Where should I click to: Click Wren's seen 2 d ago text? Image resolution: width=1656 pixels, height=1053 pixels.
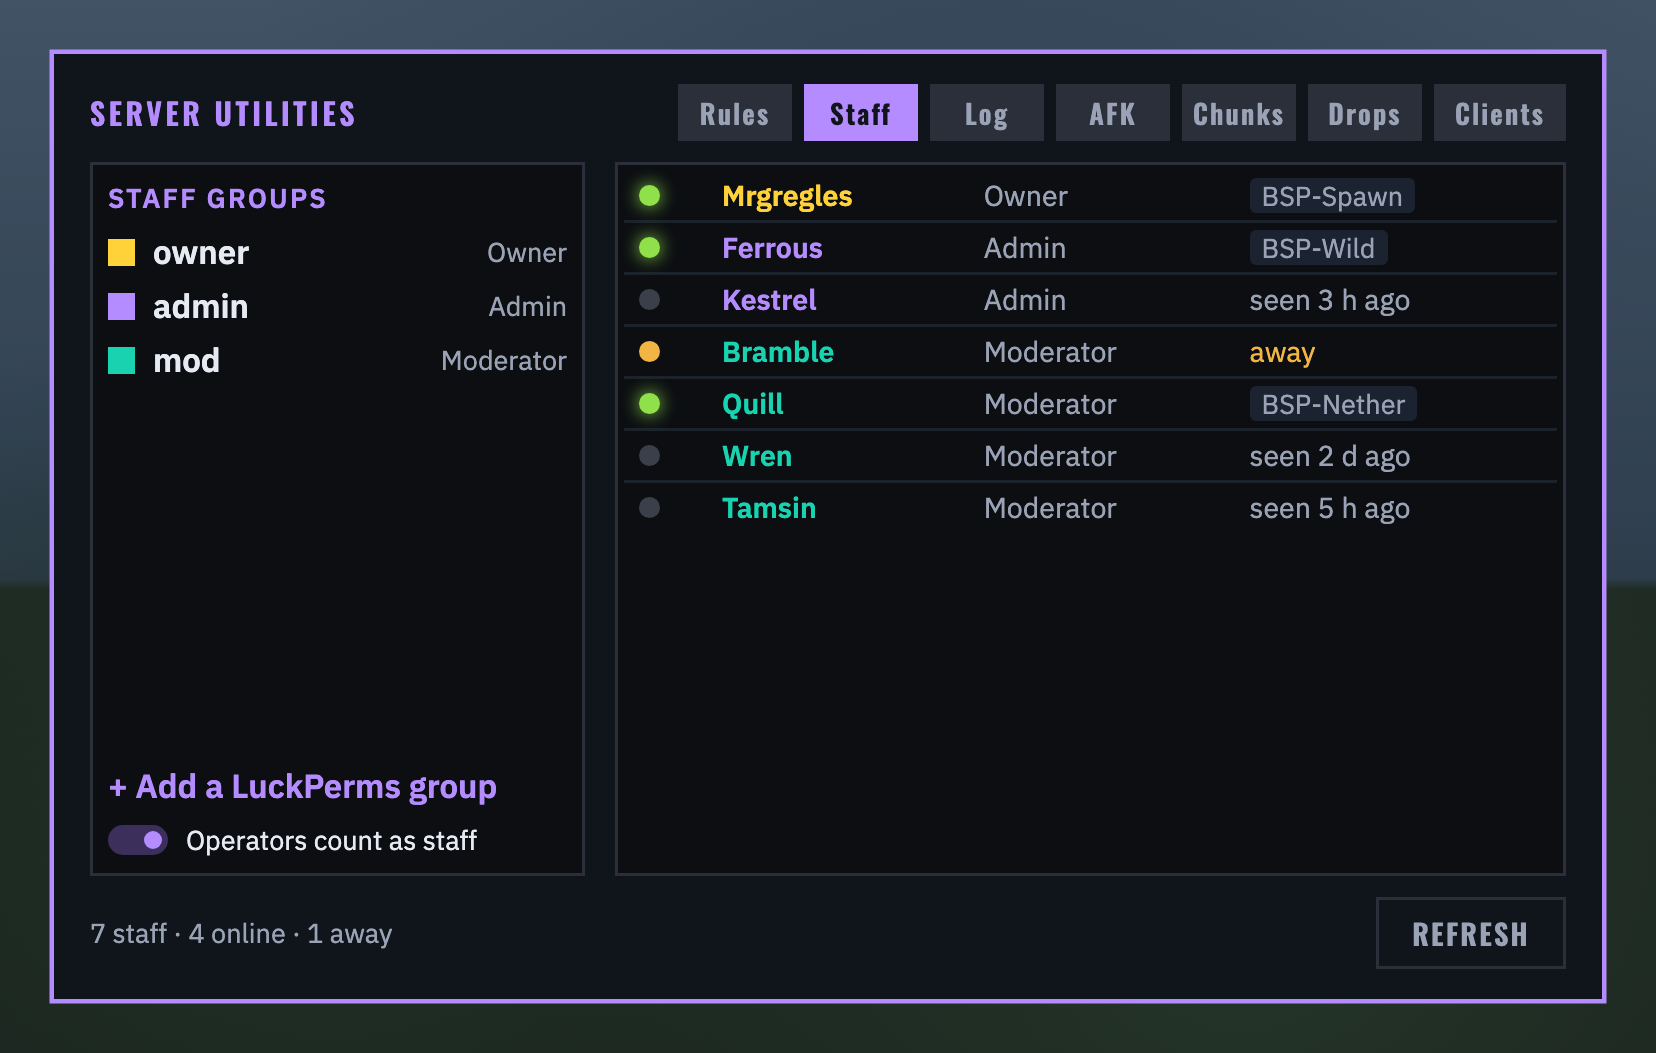[1330, 457]
